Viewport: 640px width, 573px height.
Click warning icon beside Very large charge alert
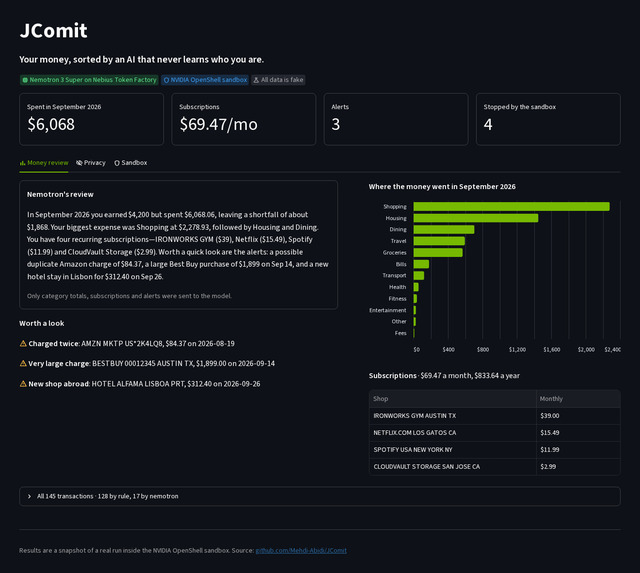(x=23, y=363)
